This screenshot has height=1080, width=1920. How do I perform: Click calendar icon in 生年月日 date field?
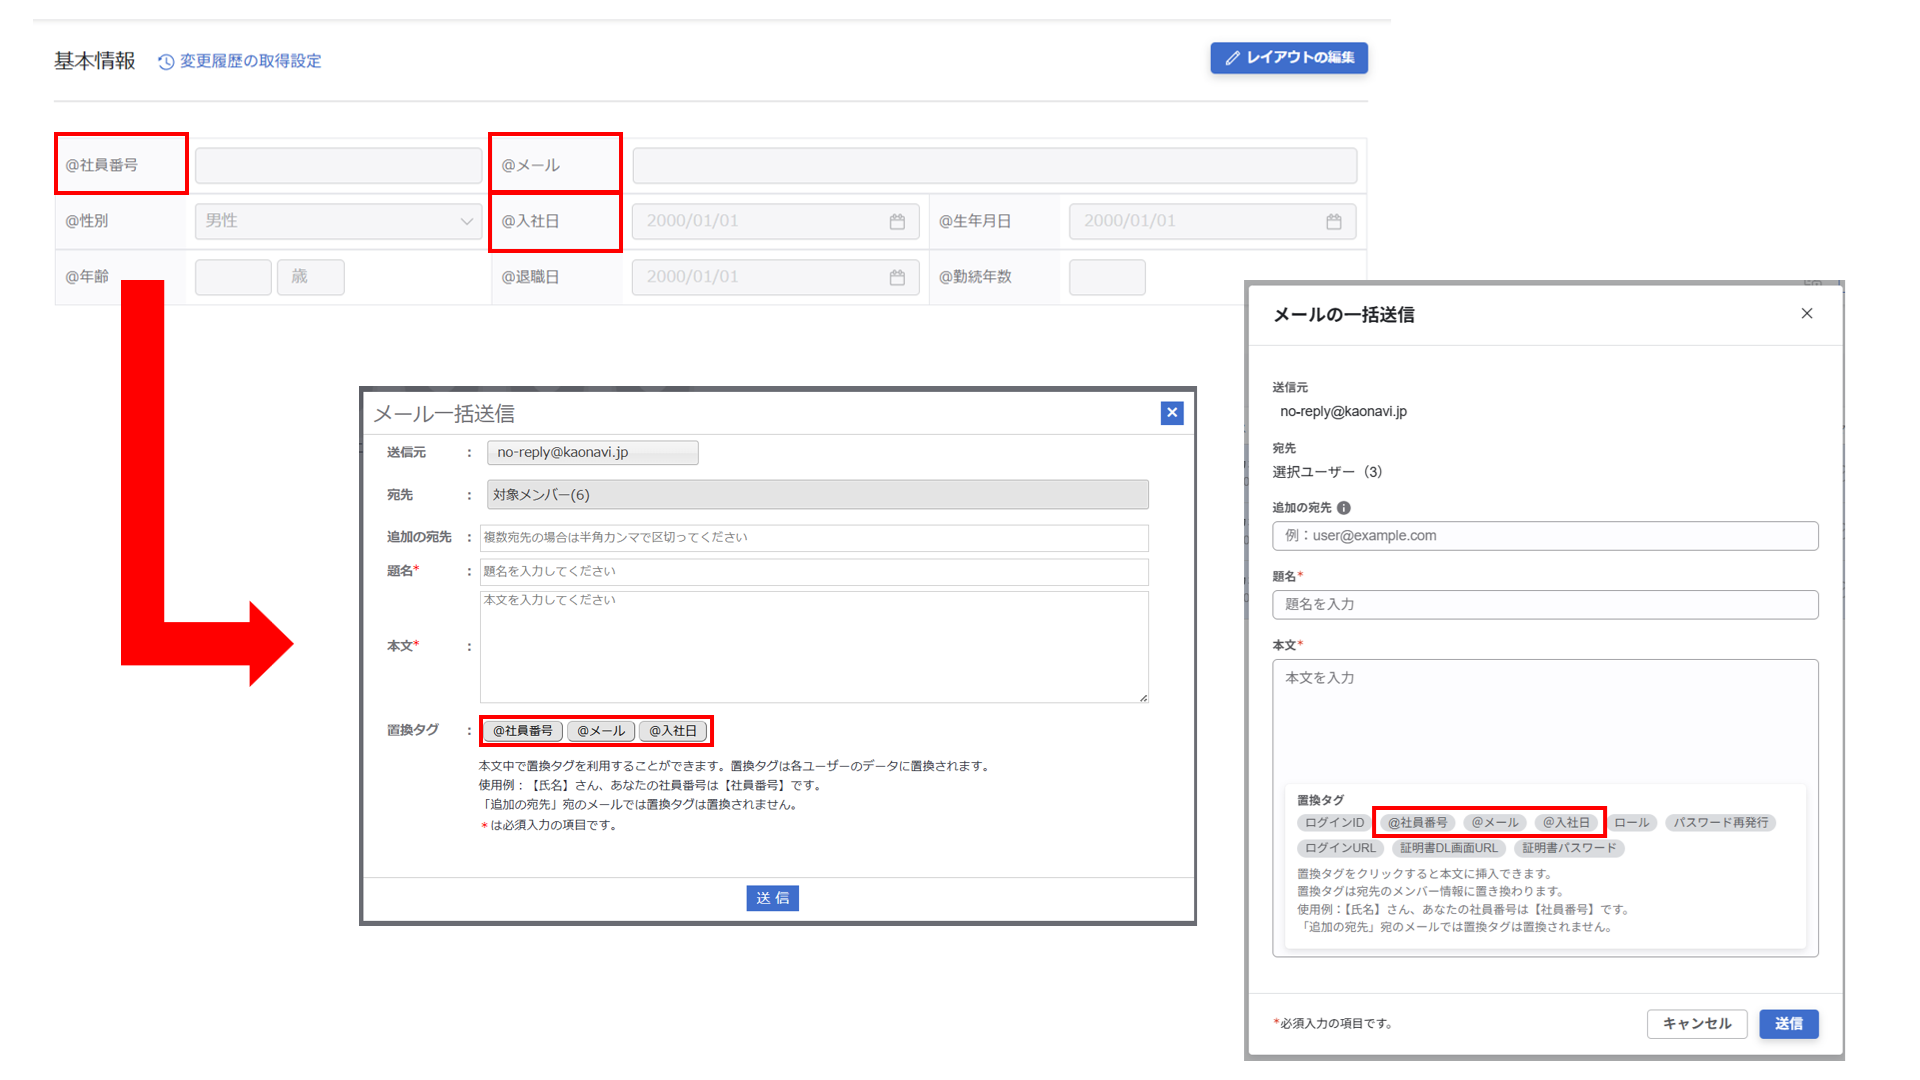pos(1333,222)
